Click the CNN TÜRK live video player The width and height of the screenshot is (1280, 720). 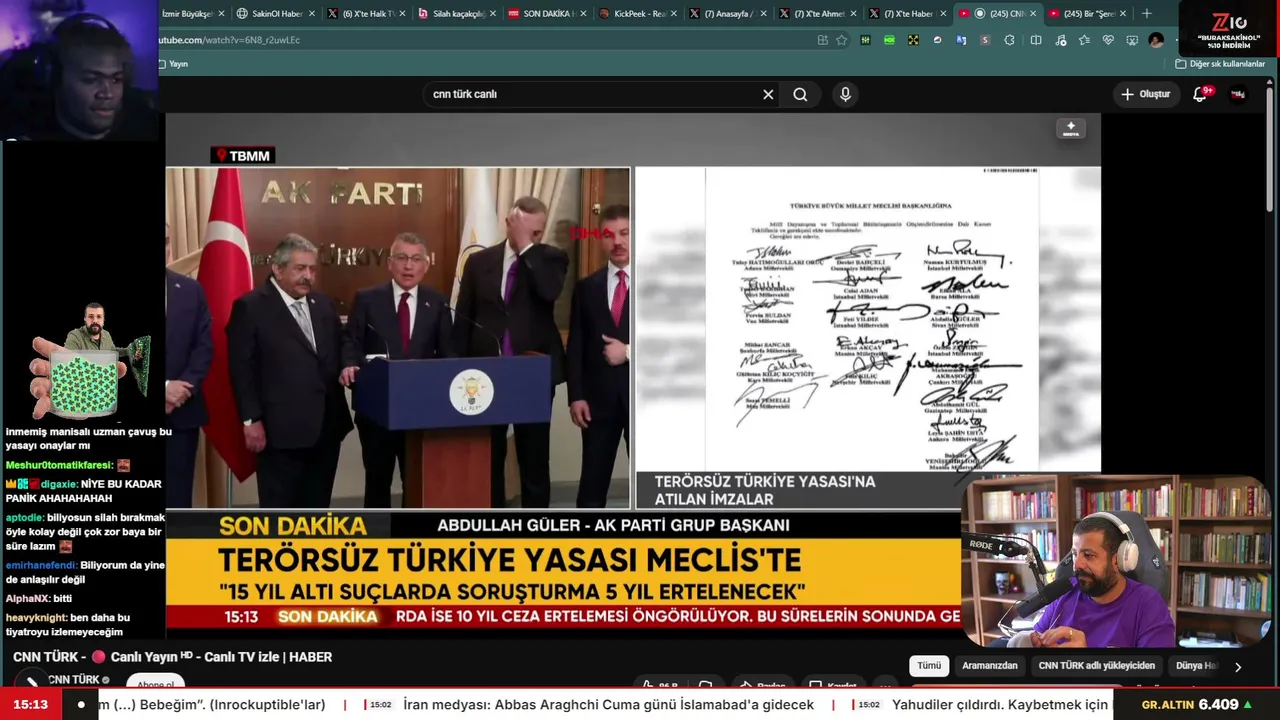tap(633, 374)
